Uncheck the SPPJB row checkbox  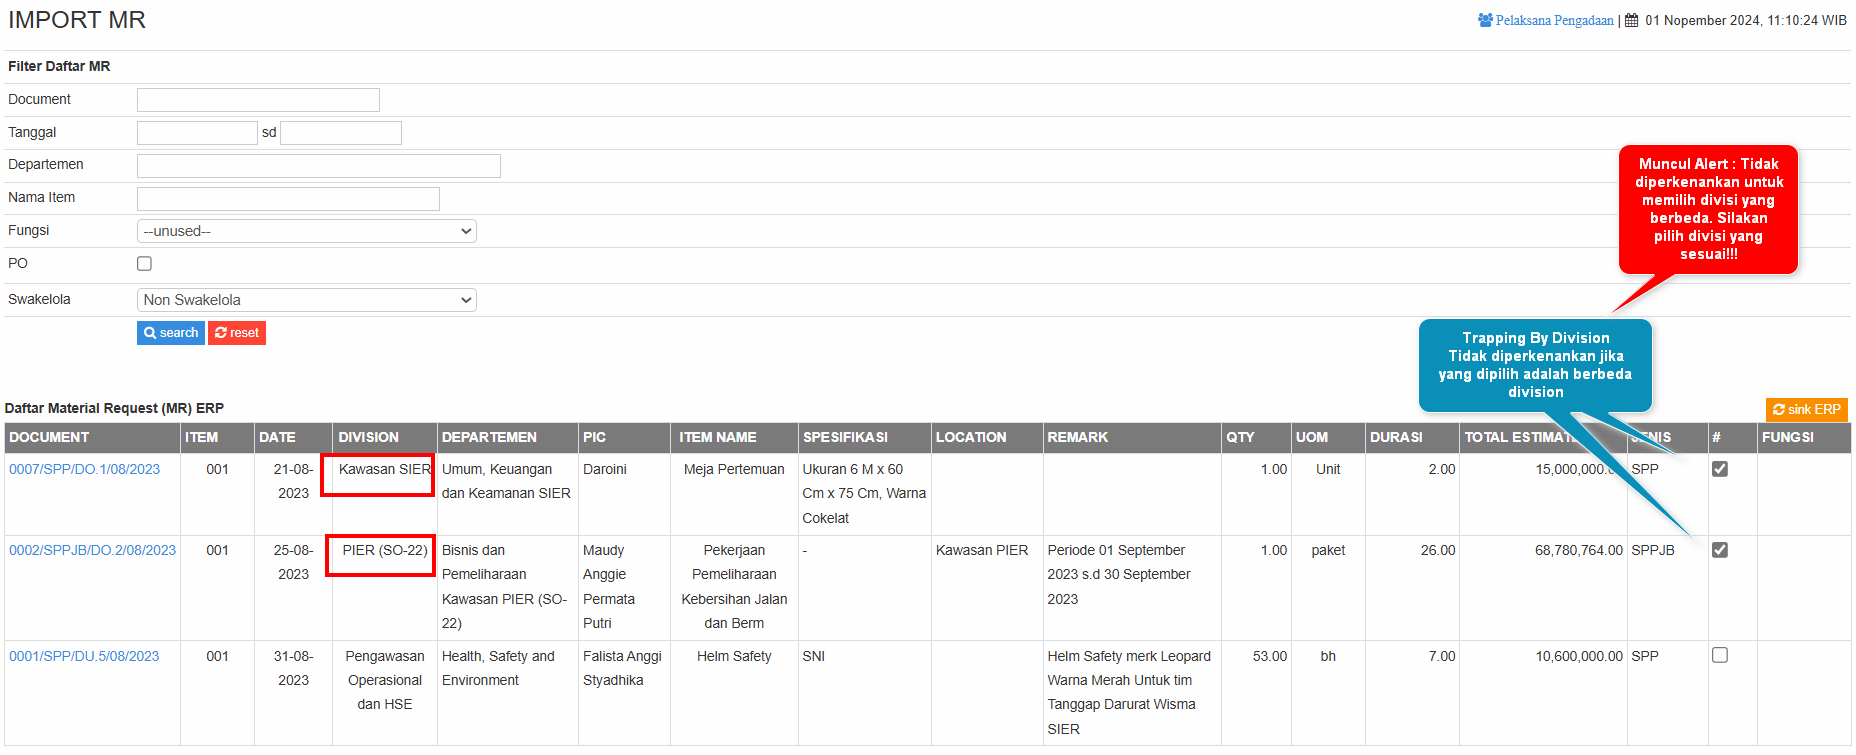point(1720,550)
